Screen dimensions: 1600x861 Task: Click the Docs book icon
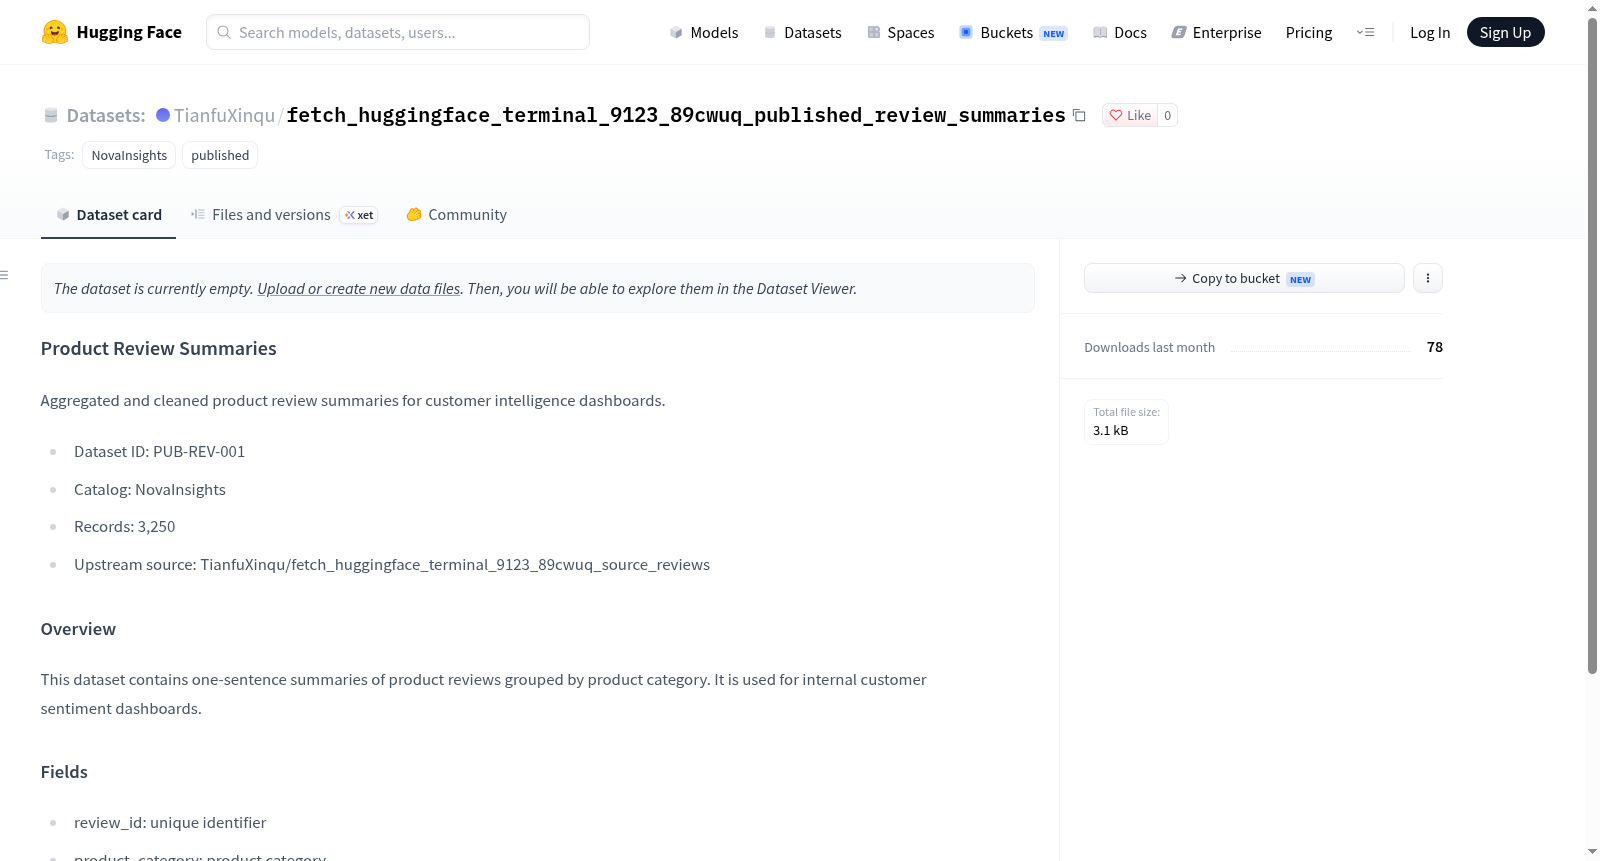(1100, 32)
